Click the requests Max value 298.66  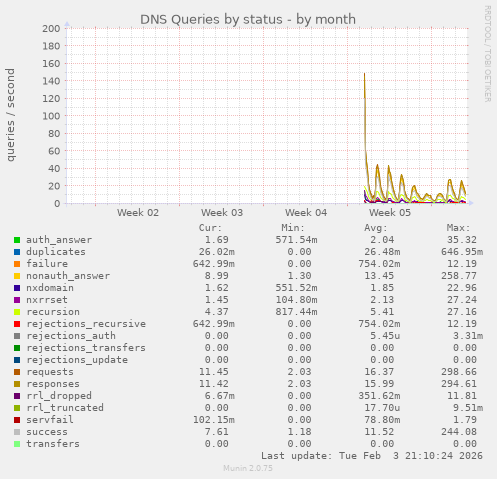[459, 372]
